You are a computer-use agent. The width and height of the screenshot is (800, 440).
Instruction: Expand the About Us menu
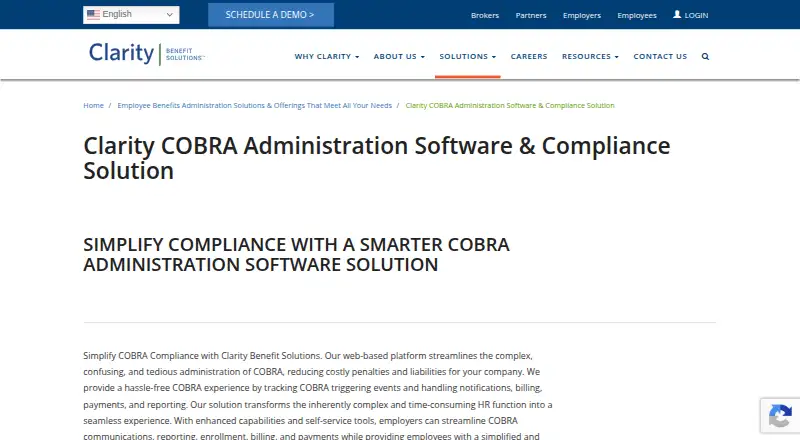(399, 57)
